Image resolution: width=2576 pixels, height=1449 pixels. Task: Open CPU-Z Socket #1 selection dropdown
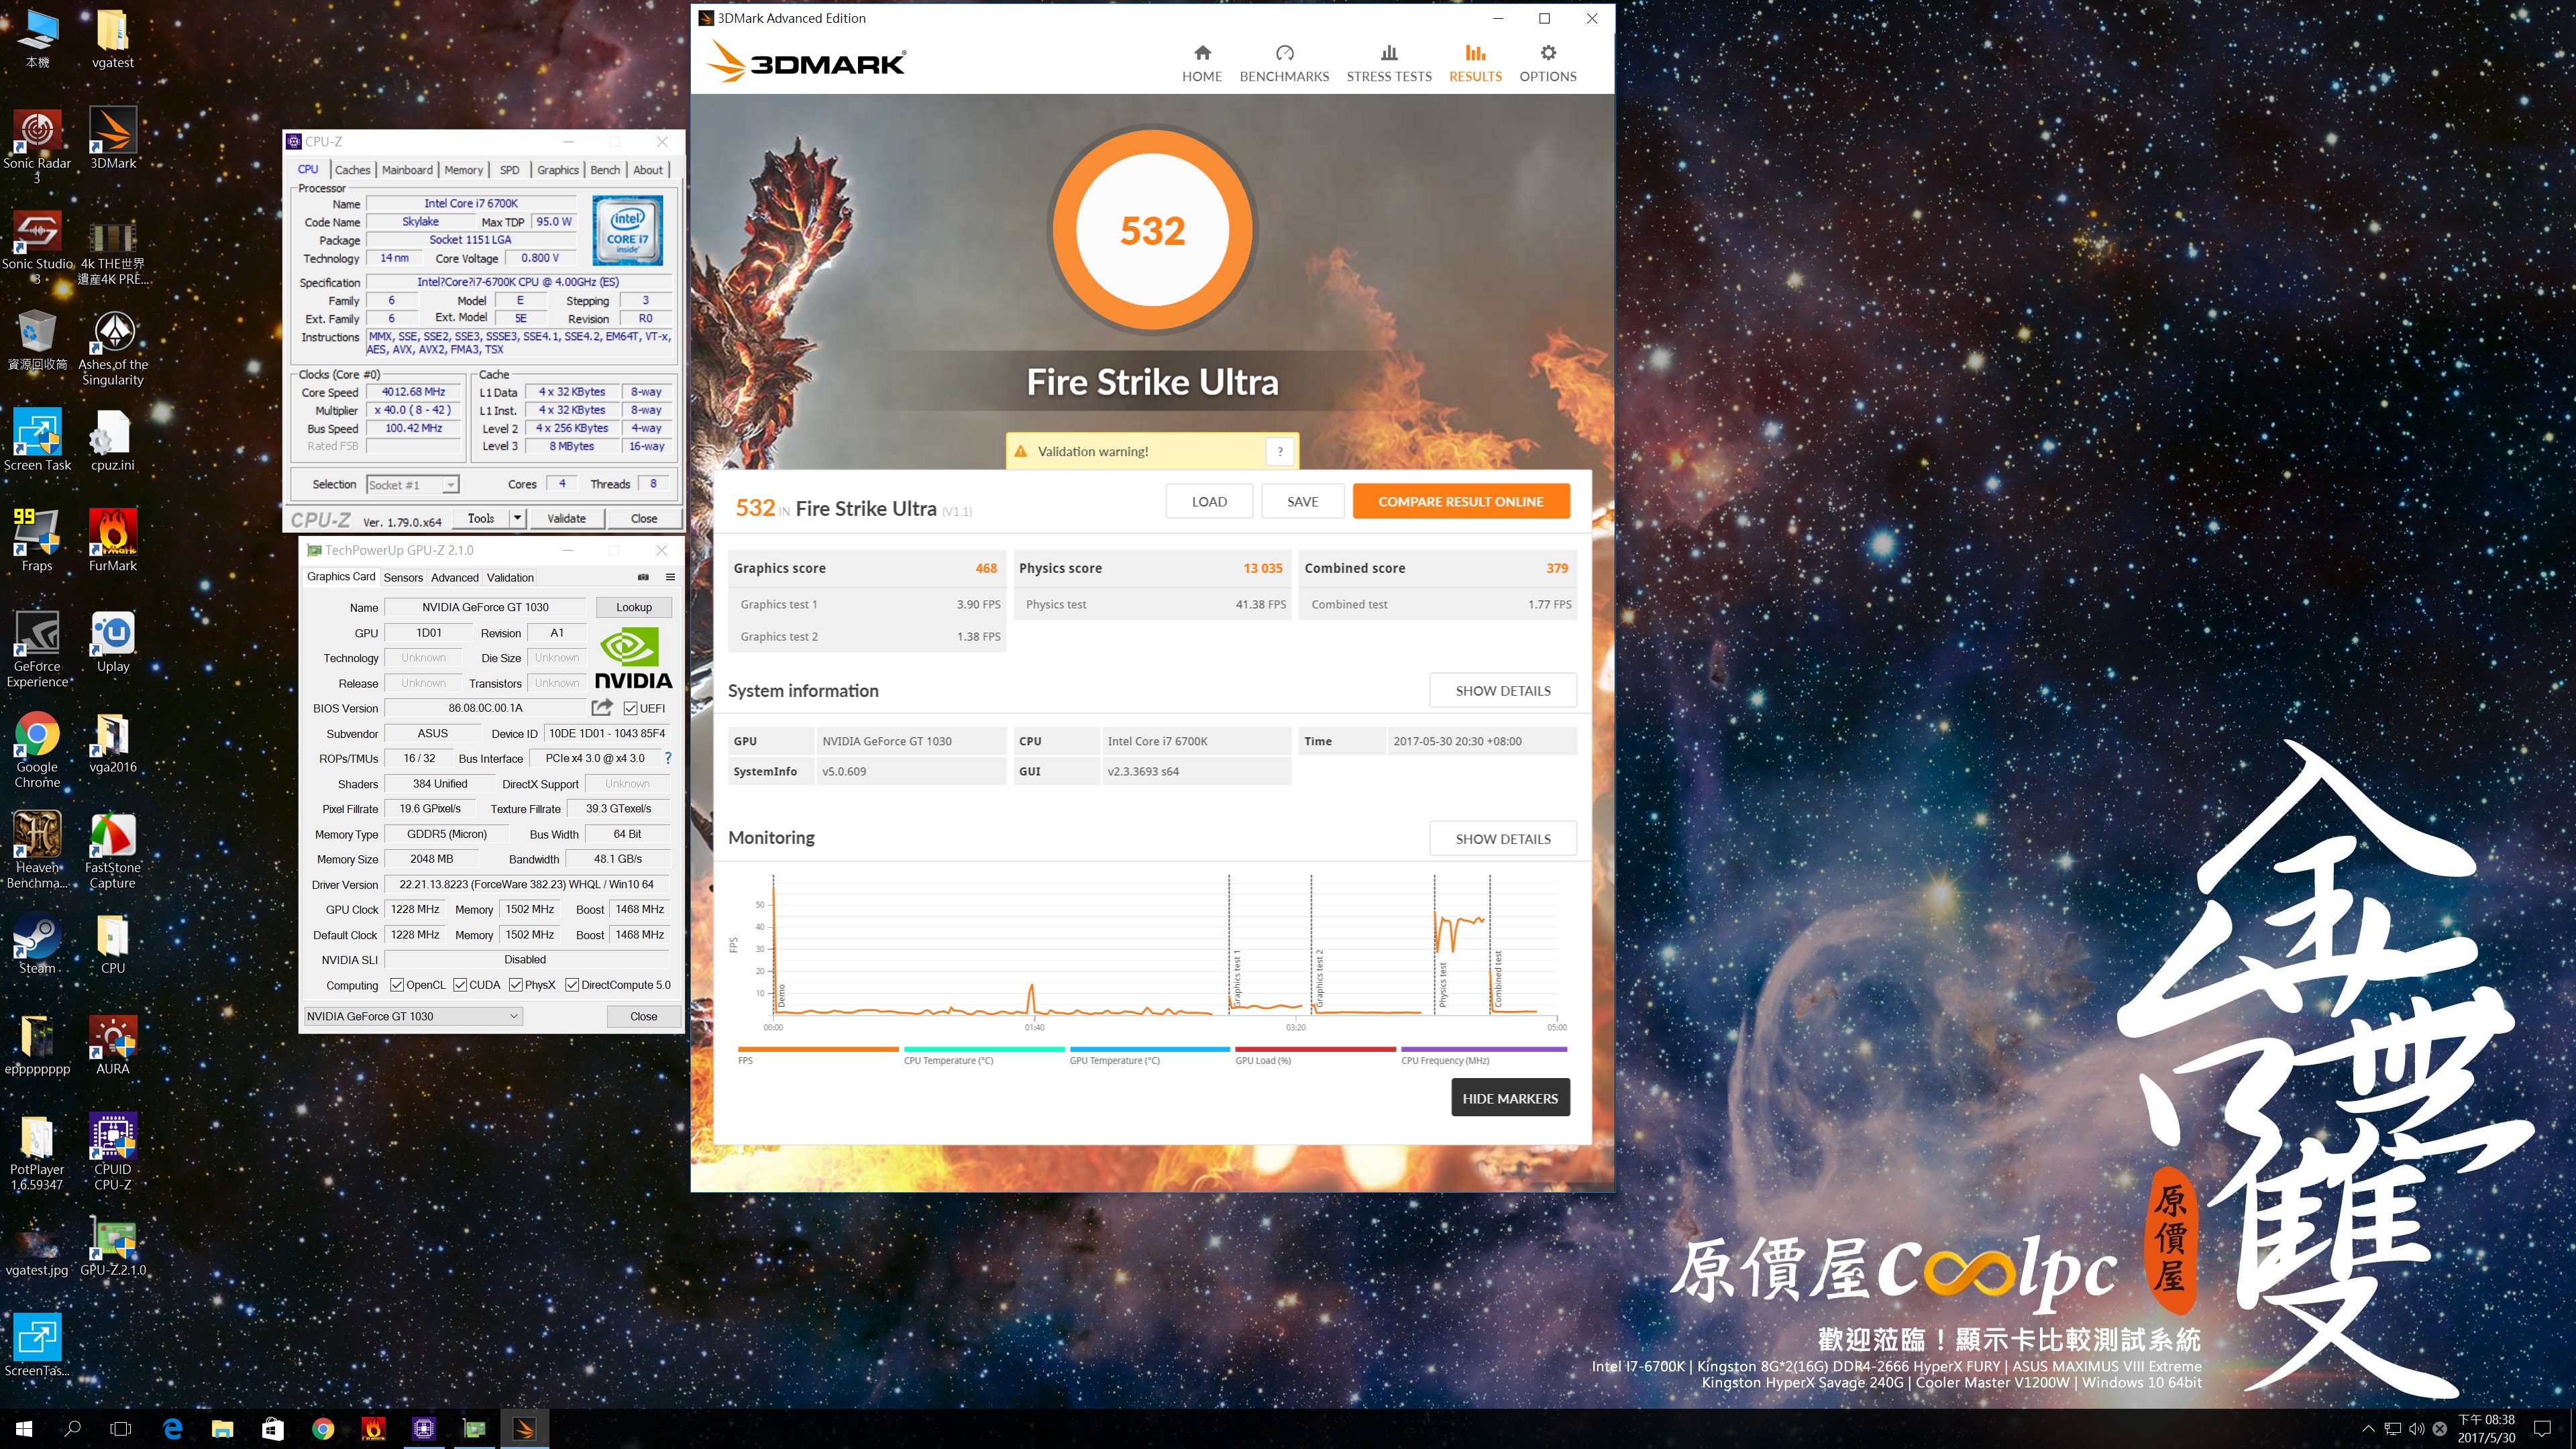413,485
